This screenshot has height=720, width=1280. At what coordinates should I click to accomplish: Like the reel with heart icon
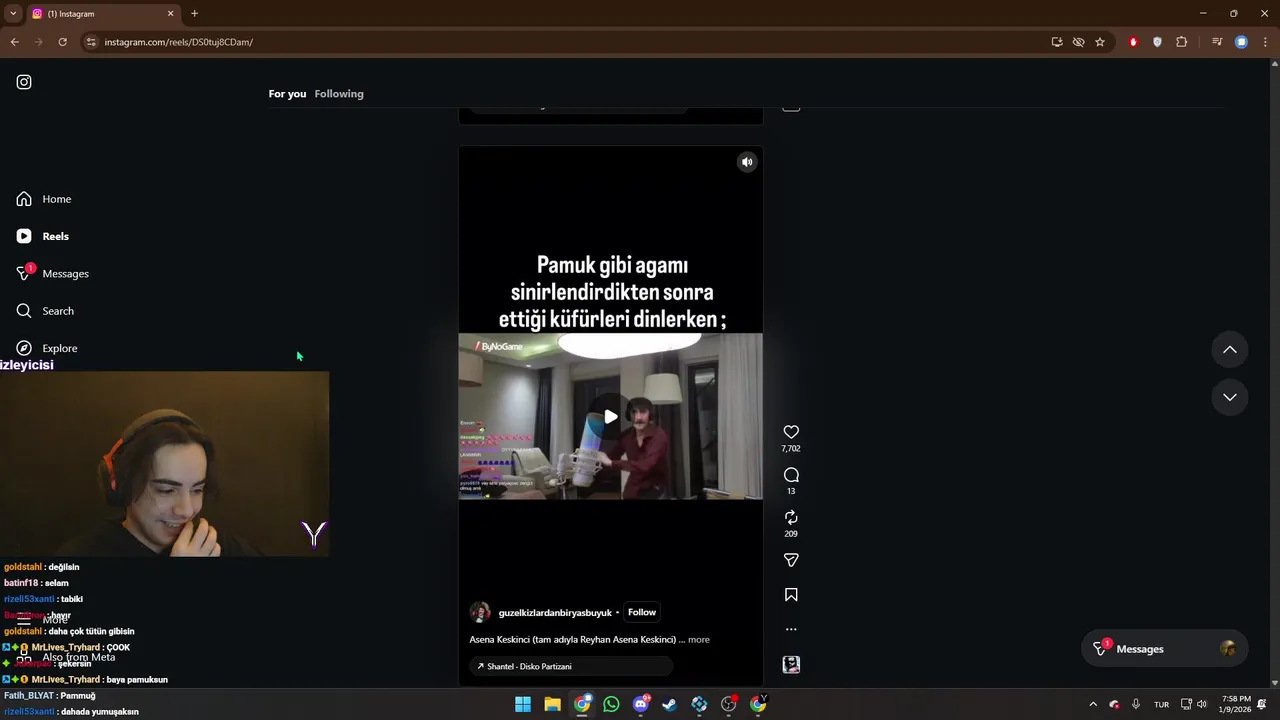(x=791, y=432)
